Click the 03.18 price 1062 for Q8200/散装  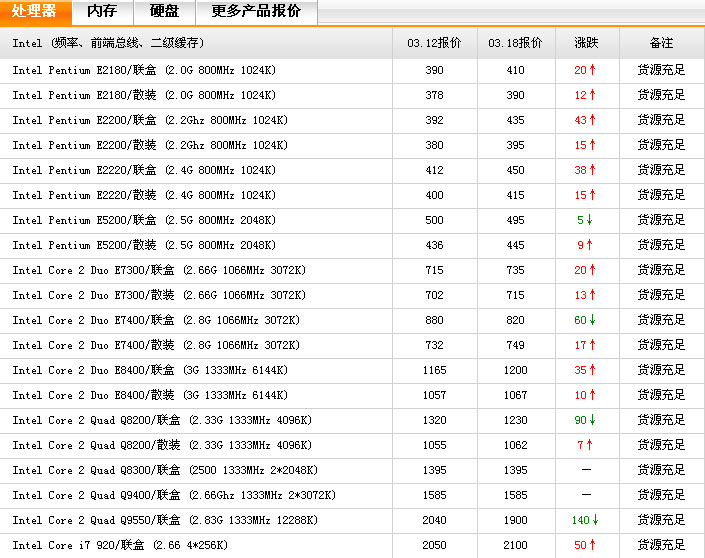[515, 446]
